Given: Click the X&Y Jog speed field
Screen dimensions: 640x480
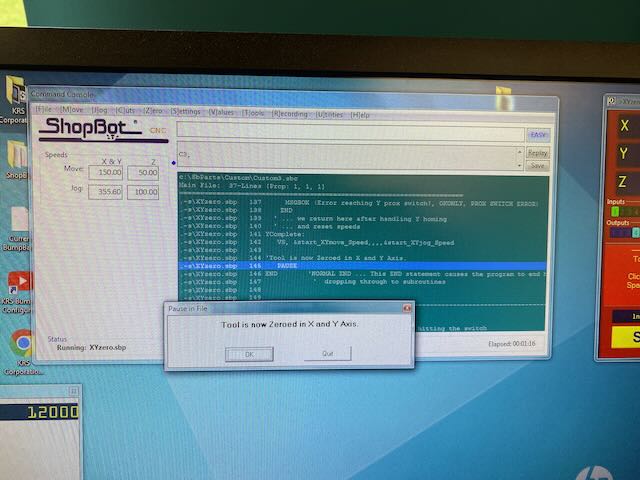Looking at the screenshot, I should [105, 192].
